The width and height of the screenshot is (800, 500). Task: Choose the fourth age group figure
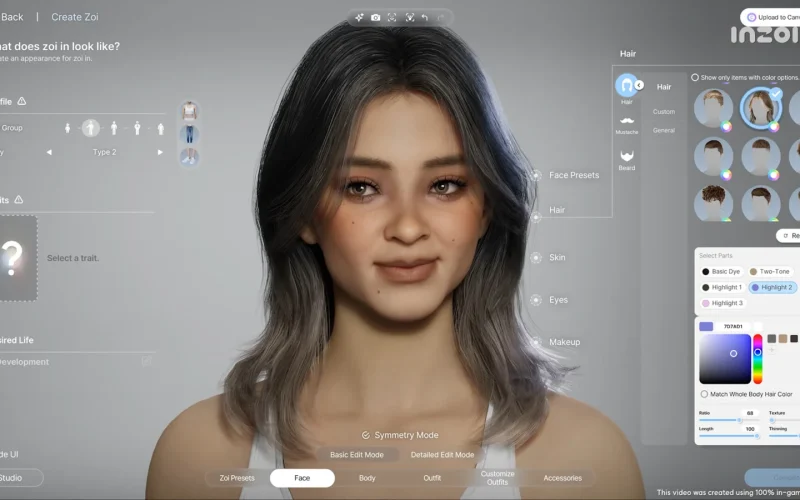(x=137, y=128)
